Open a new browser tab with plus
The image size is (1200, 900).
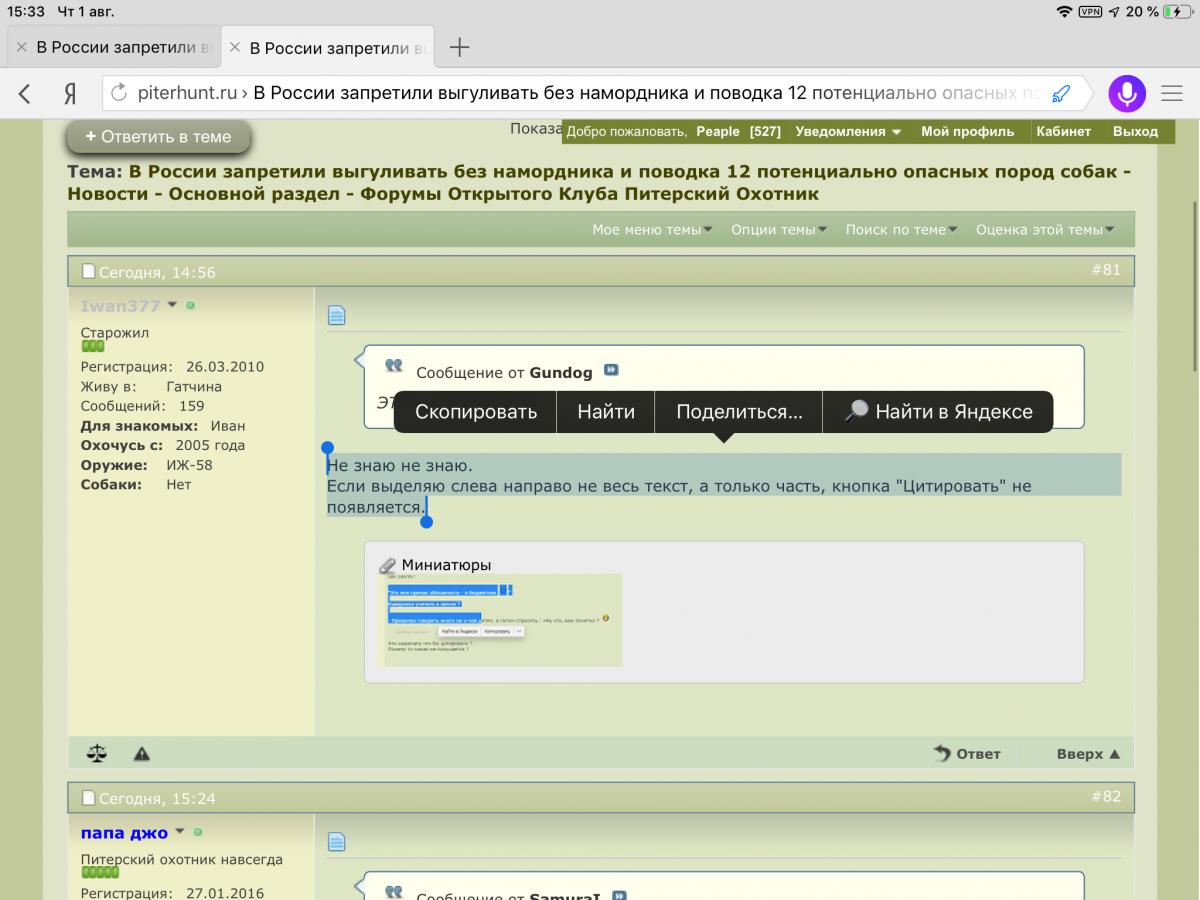459,47
